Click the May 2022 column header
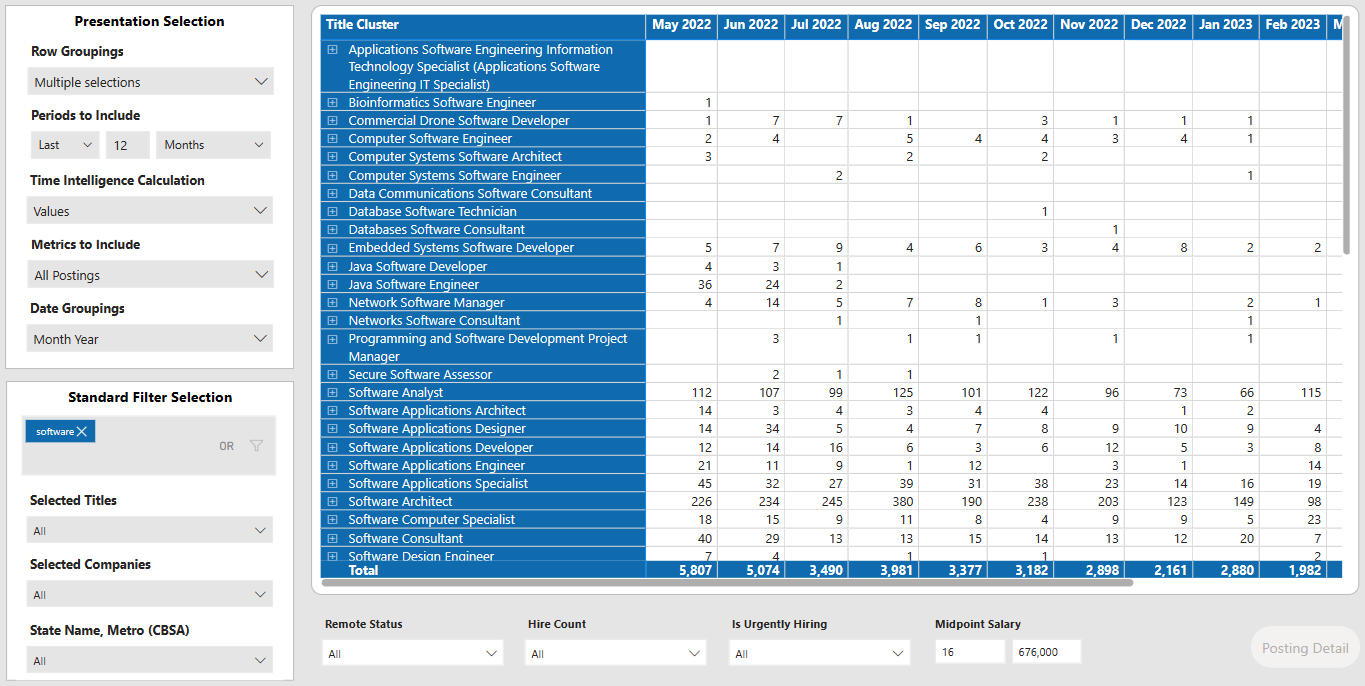Image resolution: width=1365 pixels, height=686 pixels. pos(681,25)
